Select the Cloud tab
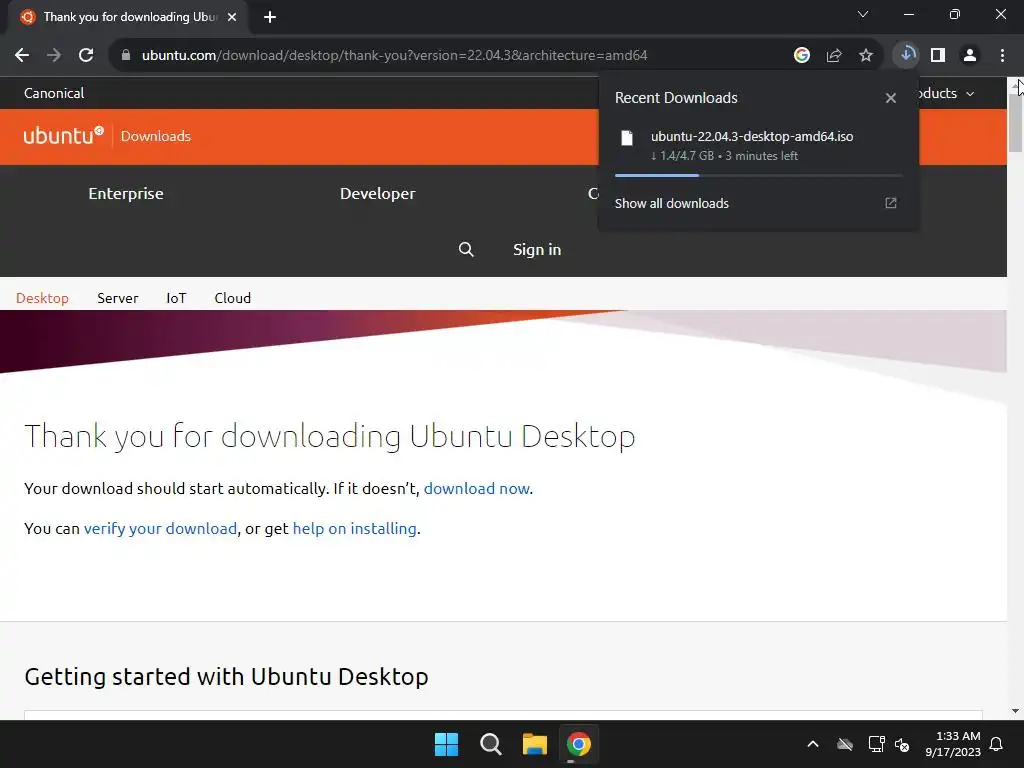Viewport: 1024px width, 768px height. pos(232,298)
